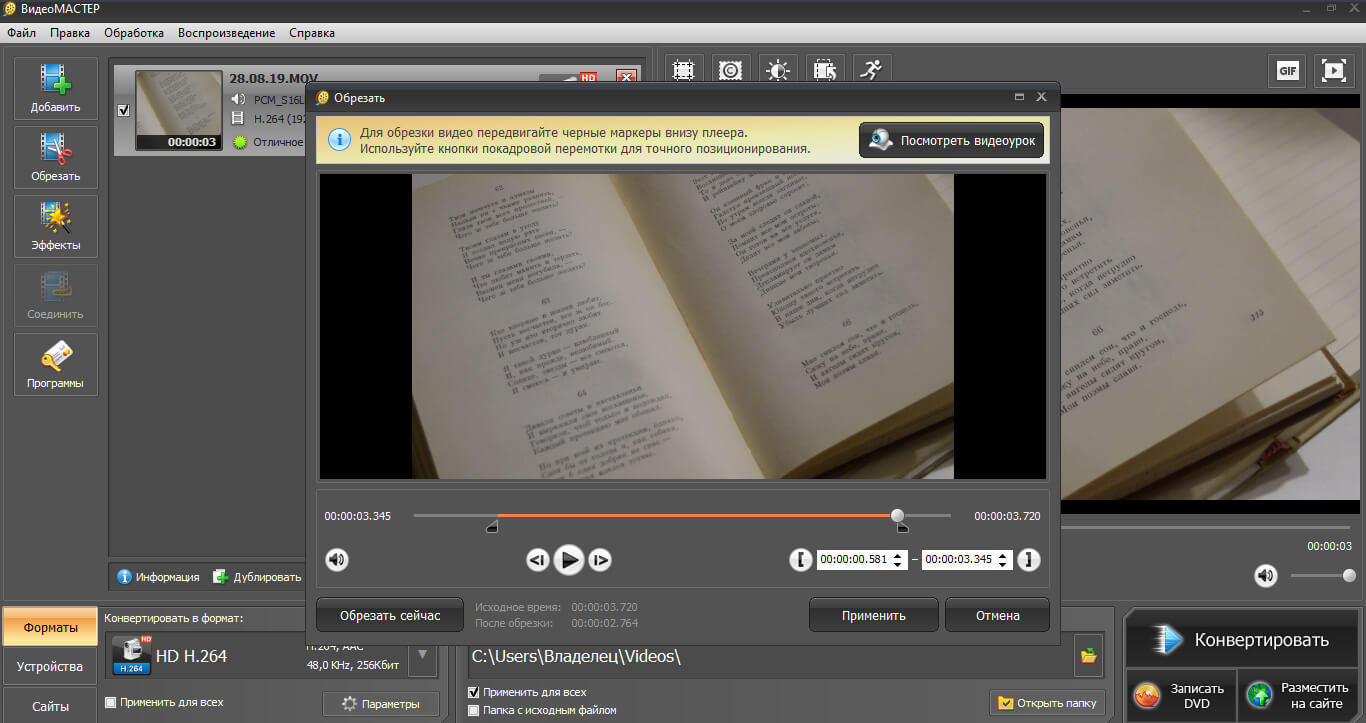Viewport: 1366px width, 723px height.
Task: Click the output path C:\Users\Владелец\Videos\ field
Action: click(770, 656)
